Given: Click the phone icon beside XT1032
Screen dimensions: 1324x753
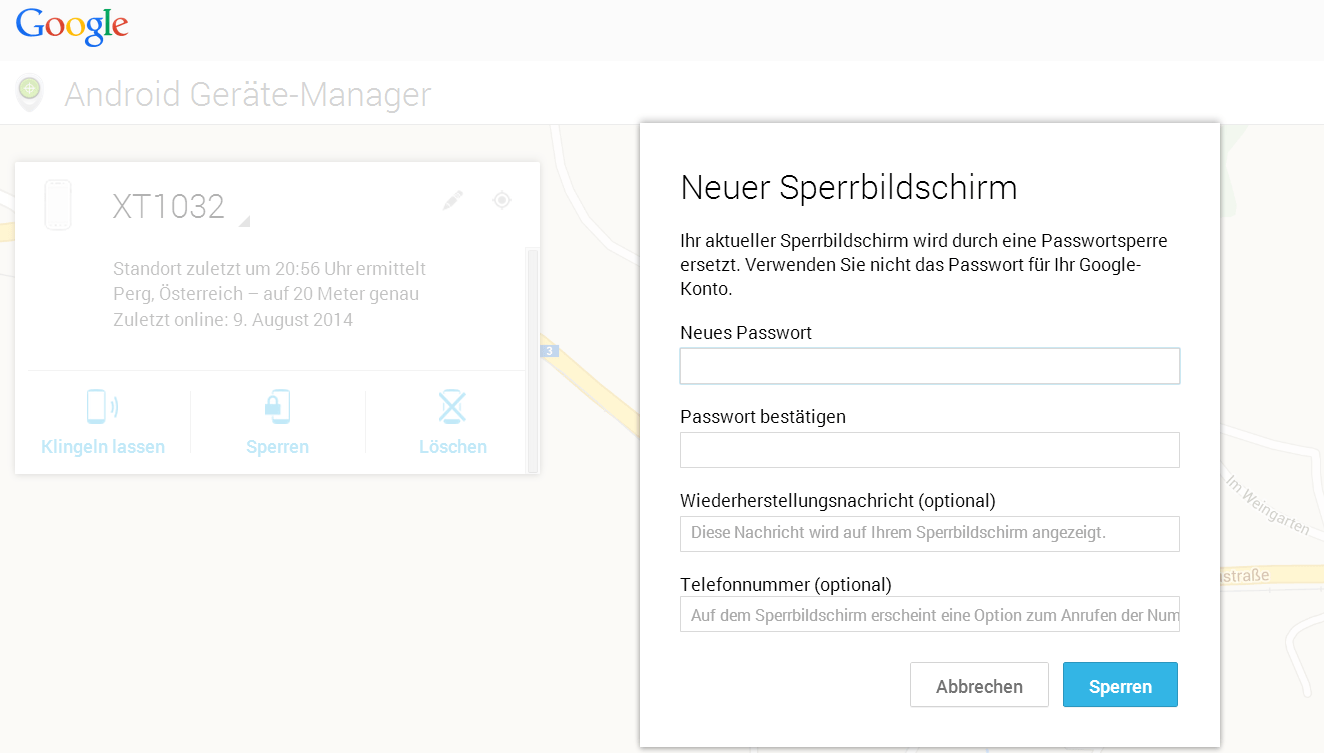Looking at the screenshot, I should [x=58, y=205].
